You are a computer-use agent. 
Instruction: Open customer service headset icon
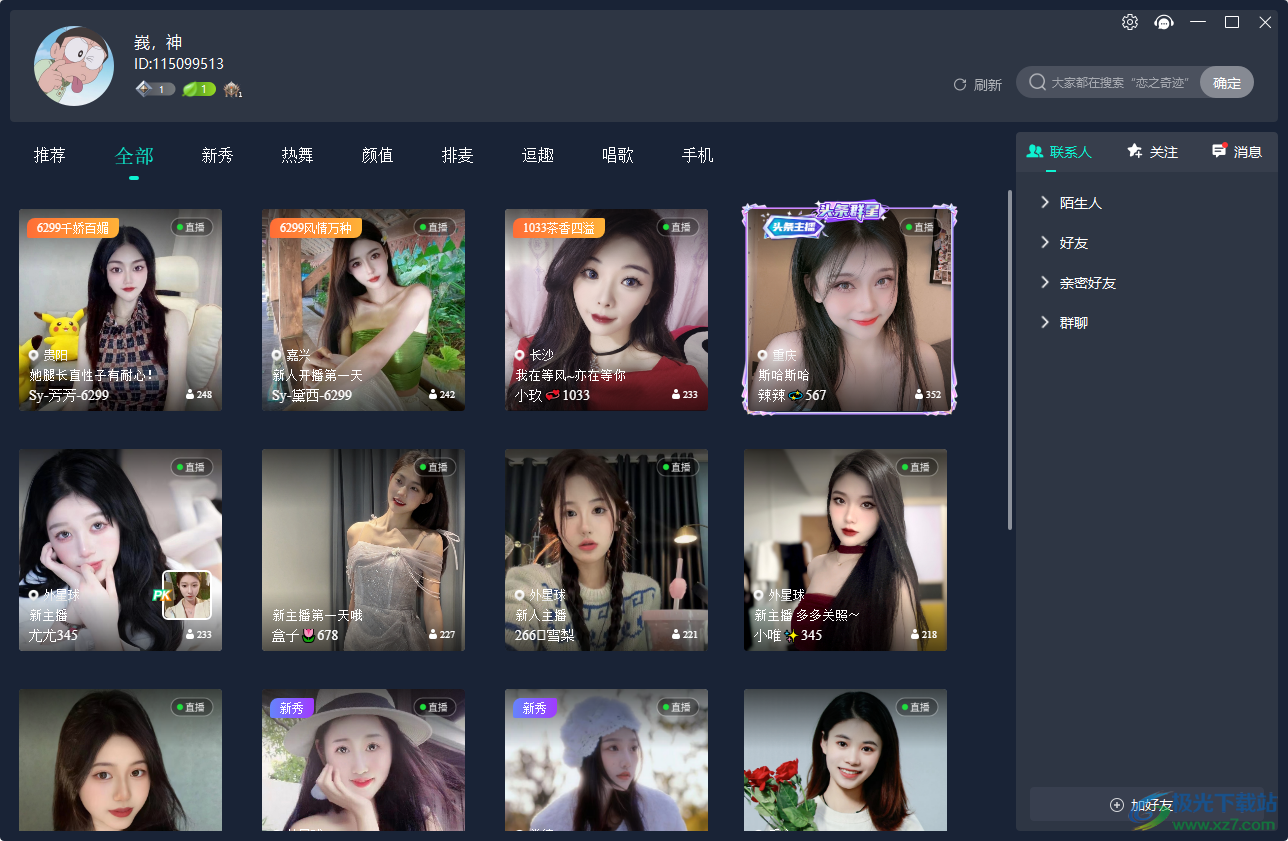pos(1164,22)
